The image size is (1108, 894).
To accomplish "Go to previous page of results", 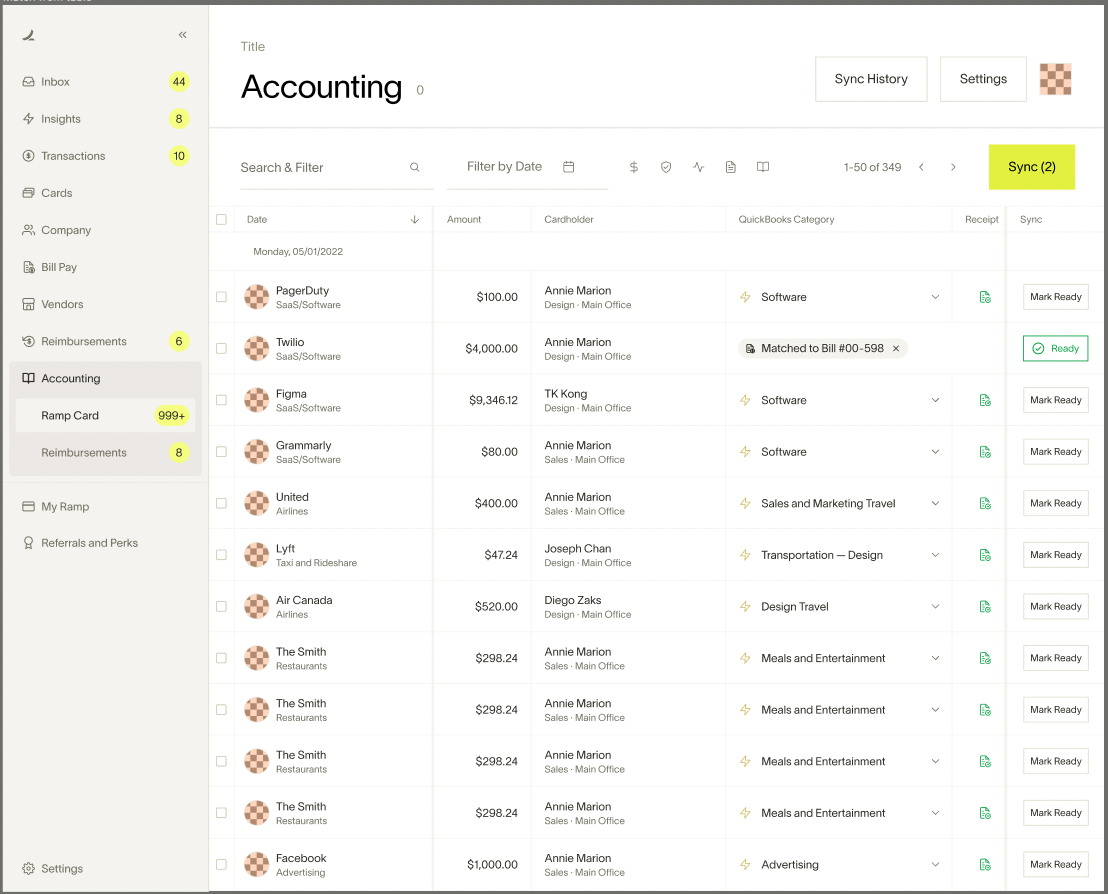I will point(921,167).
